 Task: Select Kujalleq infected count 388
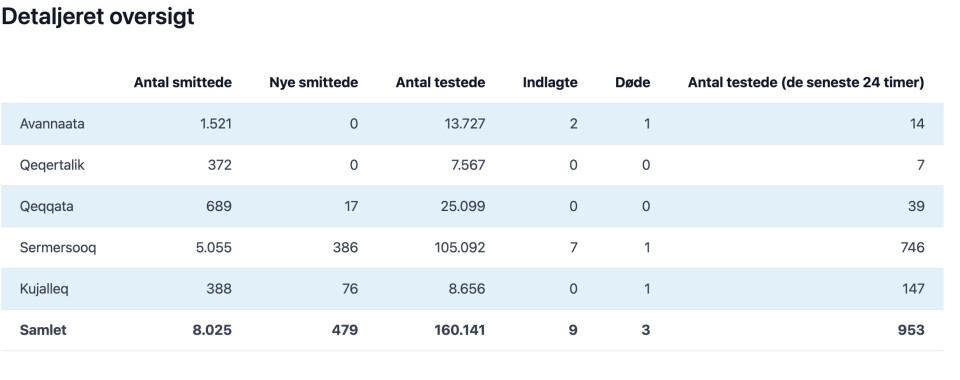click(x=219, y=289)
